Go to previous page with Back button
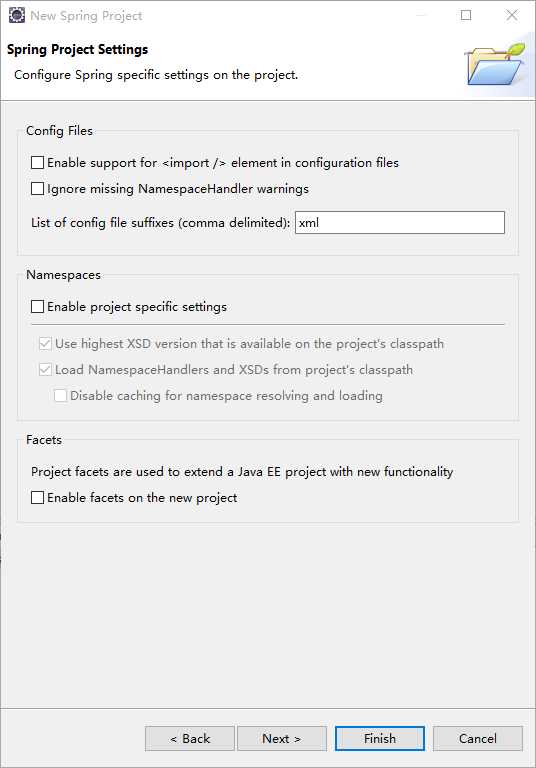536x768 pixels. click(x=190, y=738)
